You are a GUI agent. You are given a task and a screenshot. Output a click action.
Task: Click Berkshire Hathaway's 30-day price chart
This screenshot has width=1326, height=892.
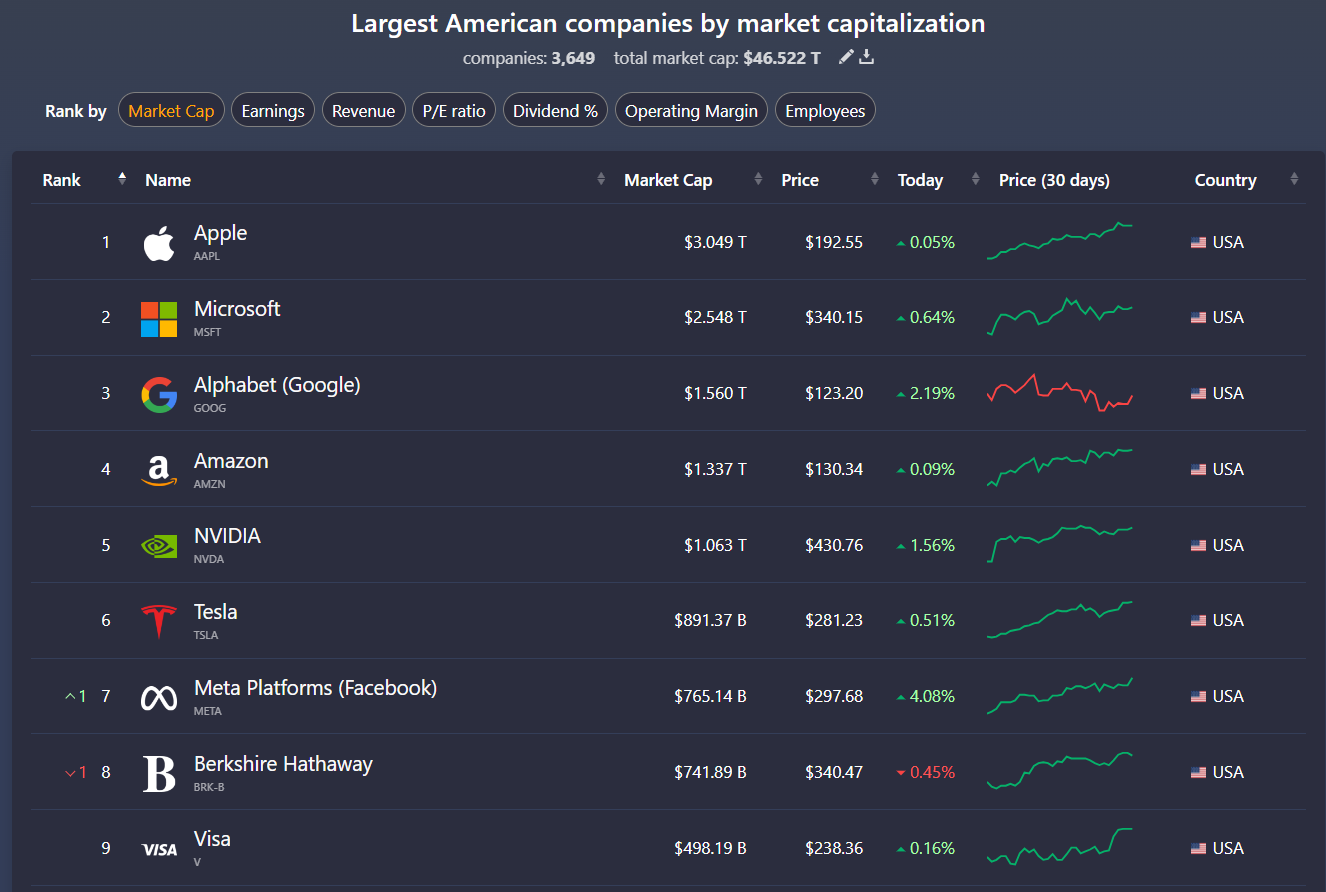tap(1060, 771)
